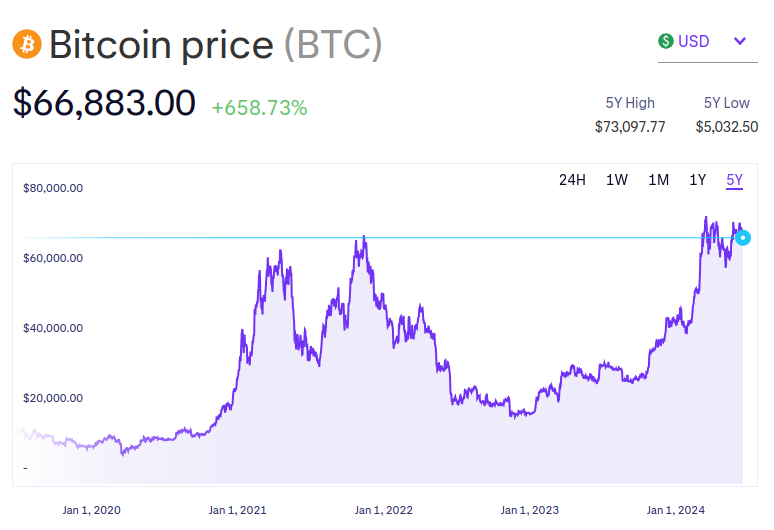Show the 1M price chart
This screenshot has width=774, height=530.
658,180
